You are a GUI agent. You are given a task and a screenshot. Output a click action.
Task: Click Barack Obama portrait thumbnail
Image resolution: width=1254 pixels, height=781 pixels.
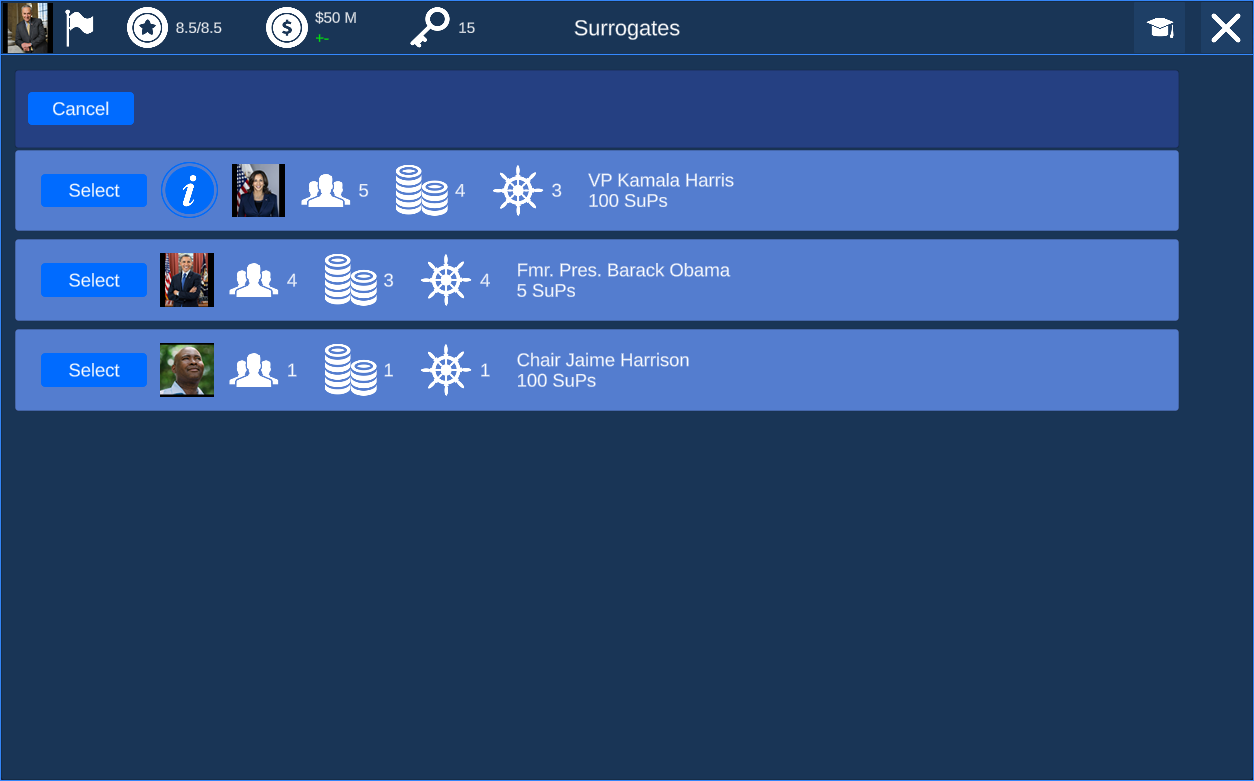[x=187, y=280]
